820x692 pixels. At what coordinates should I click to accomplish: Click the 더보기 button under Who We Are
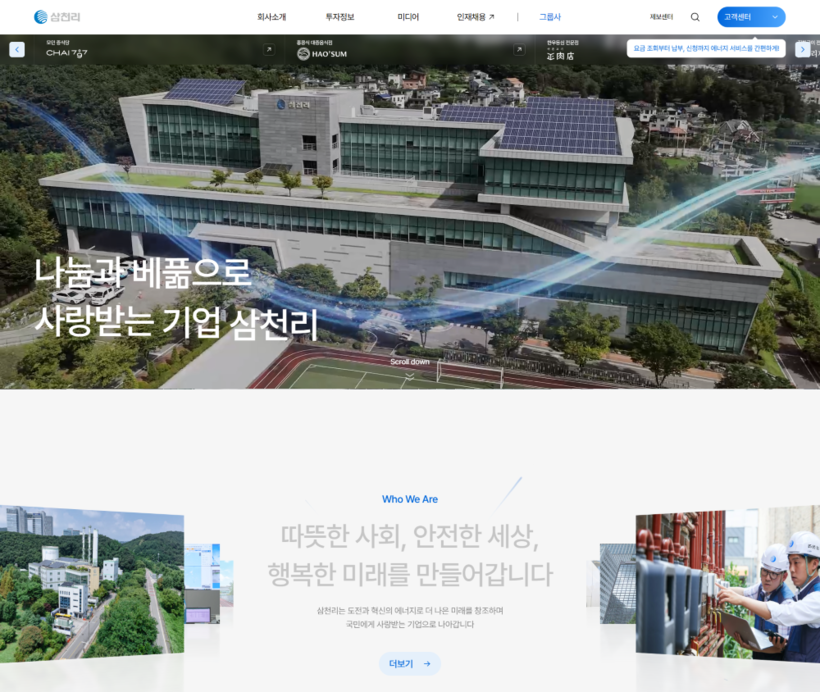click(x=409, y=663)
